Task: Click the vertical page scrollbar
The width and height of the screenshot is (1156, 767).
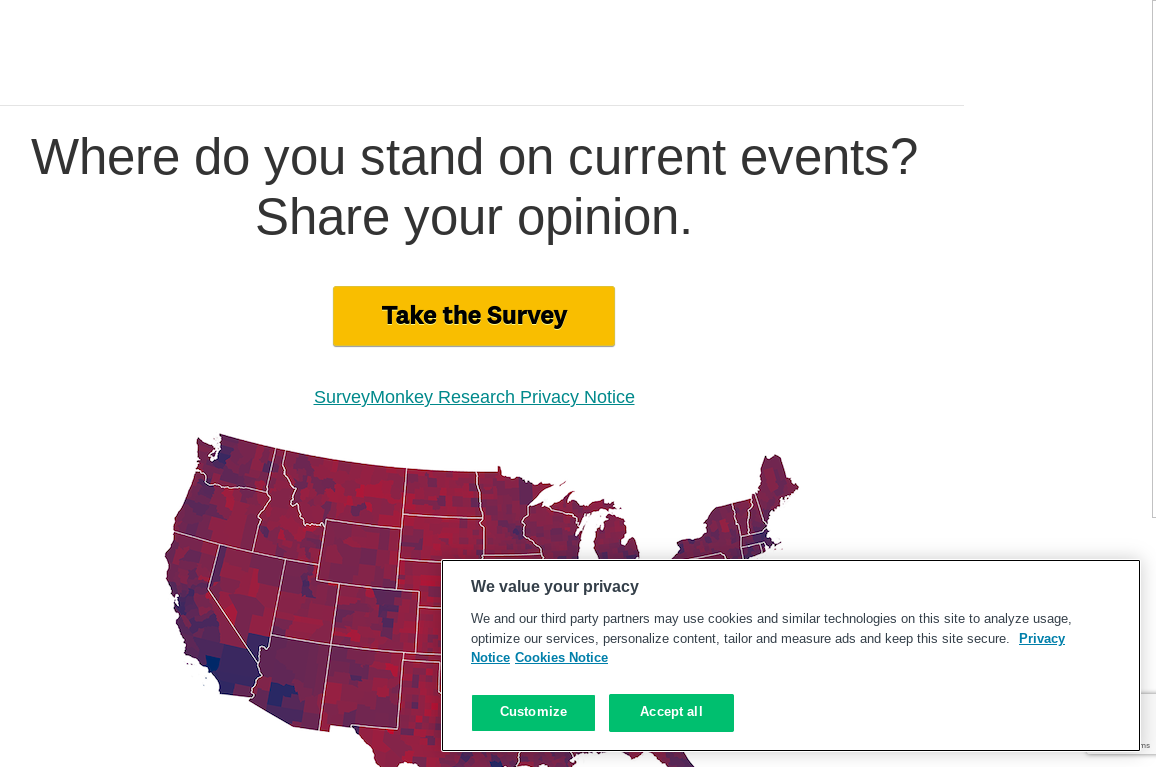Action: 1152,258
